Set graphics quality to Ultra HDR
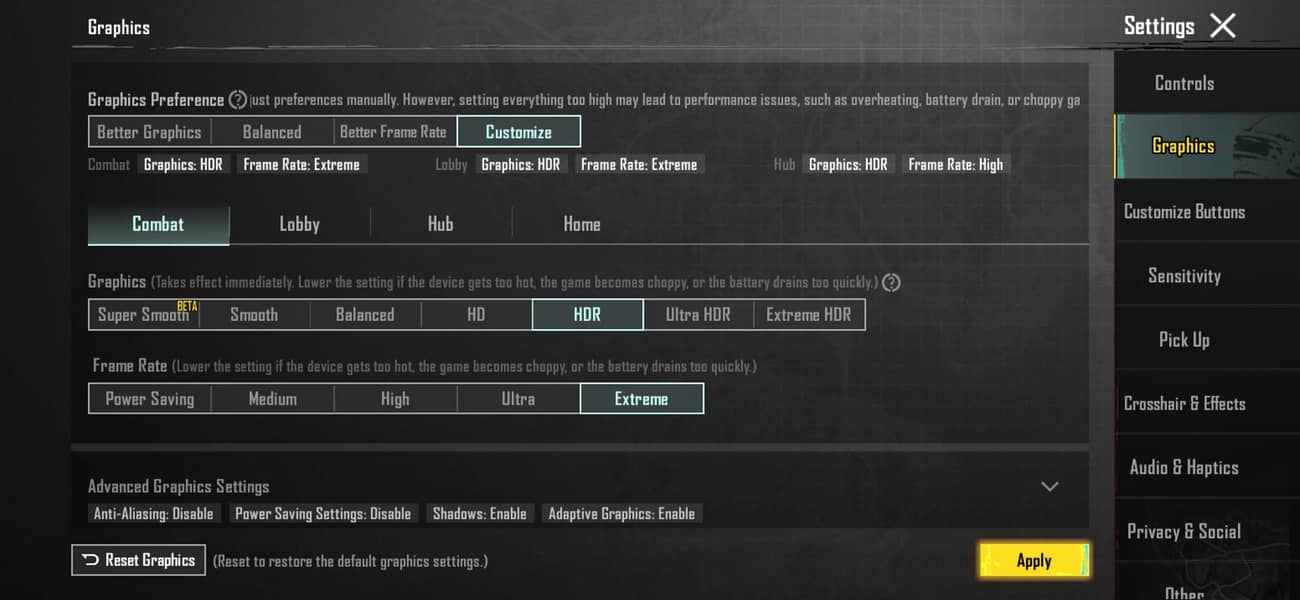Viewport: 1300px width, 600px height. click(x=697, y=315)
